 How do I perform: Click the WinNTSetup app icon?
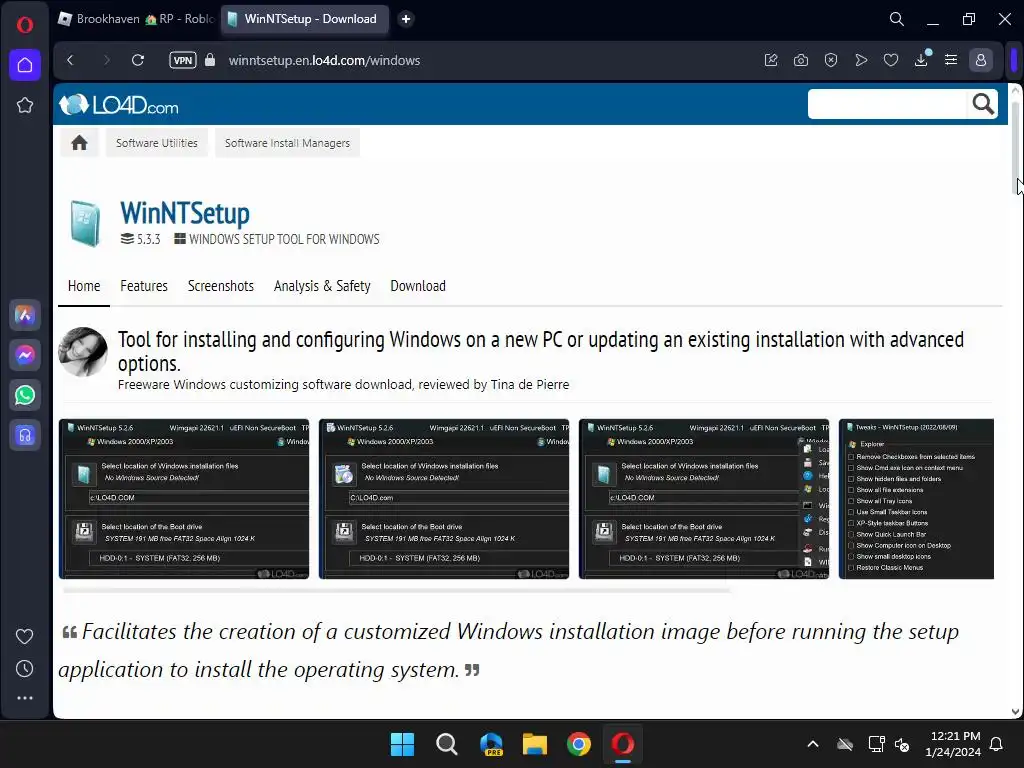(x=86, y=223)
